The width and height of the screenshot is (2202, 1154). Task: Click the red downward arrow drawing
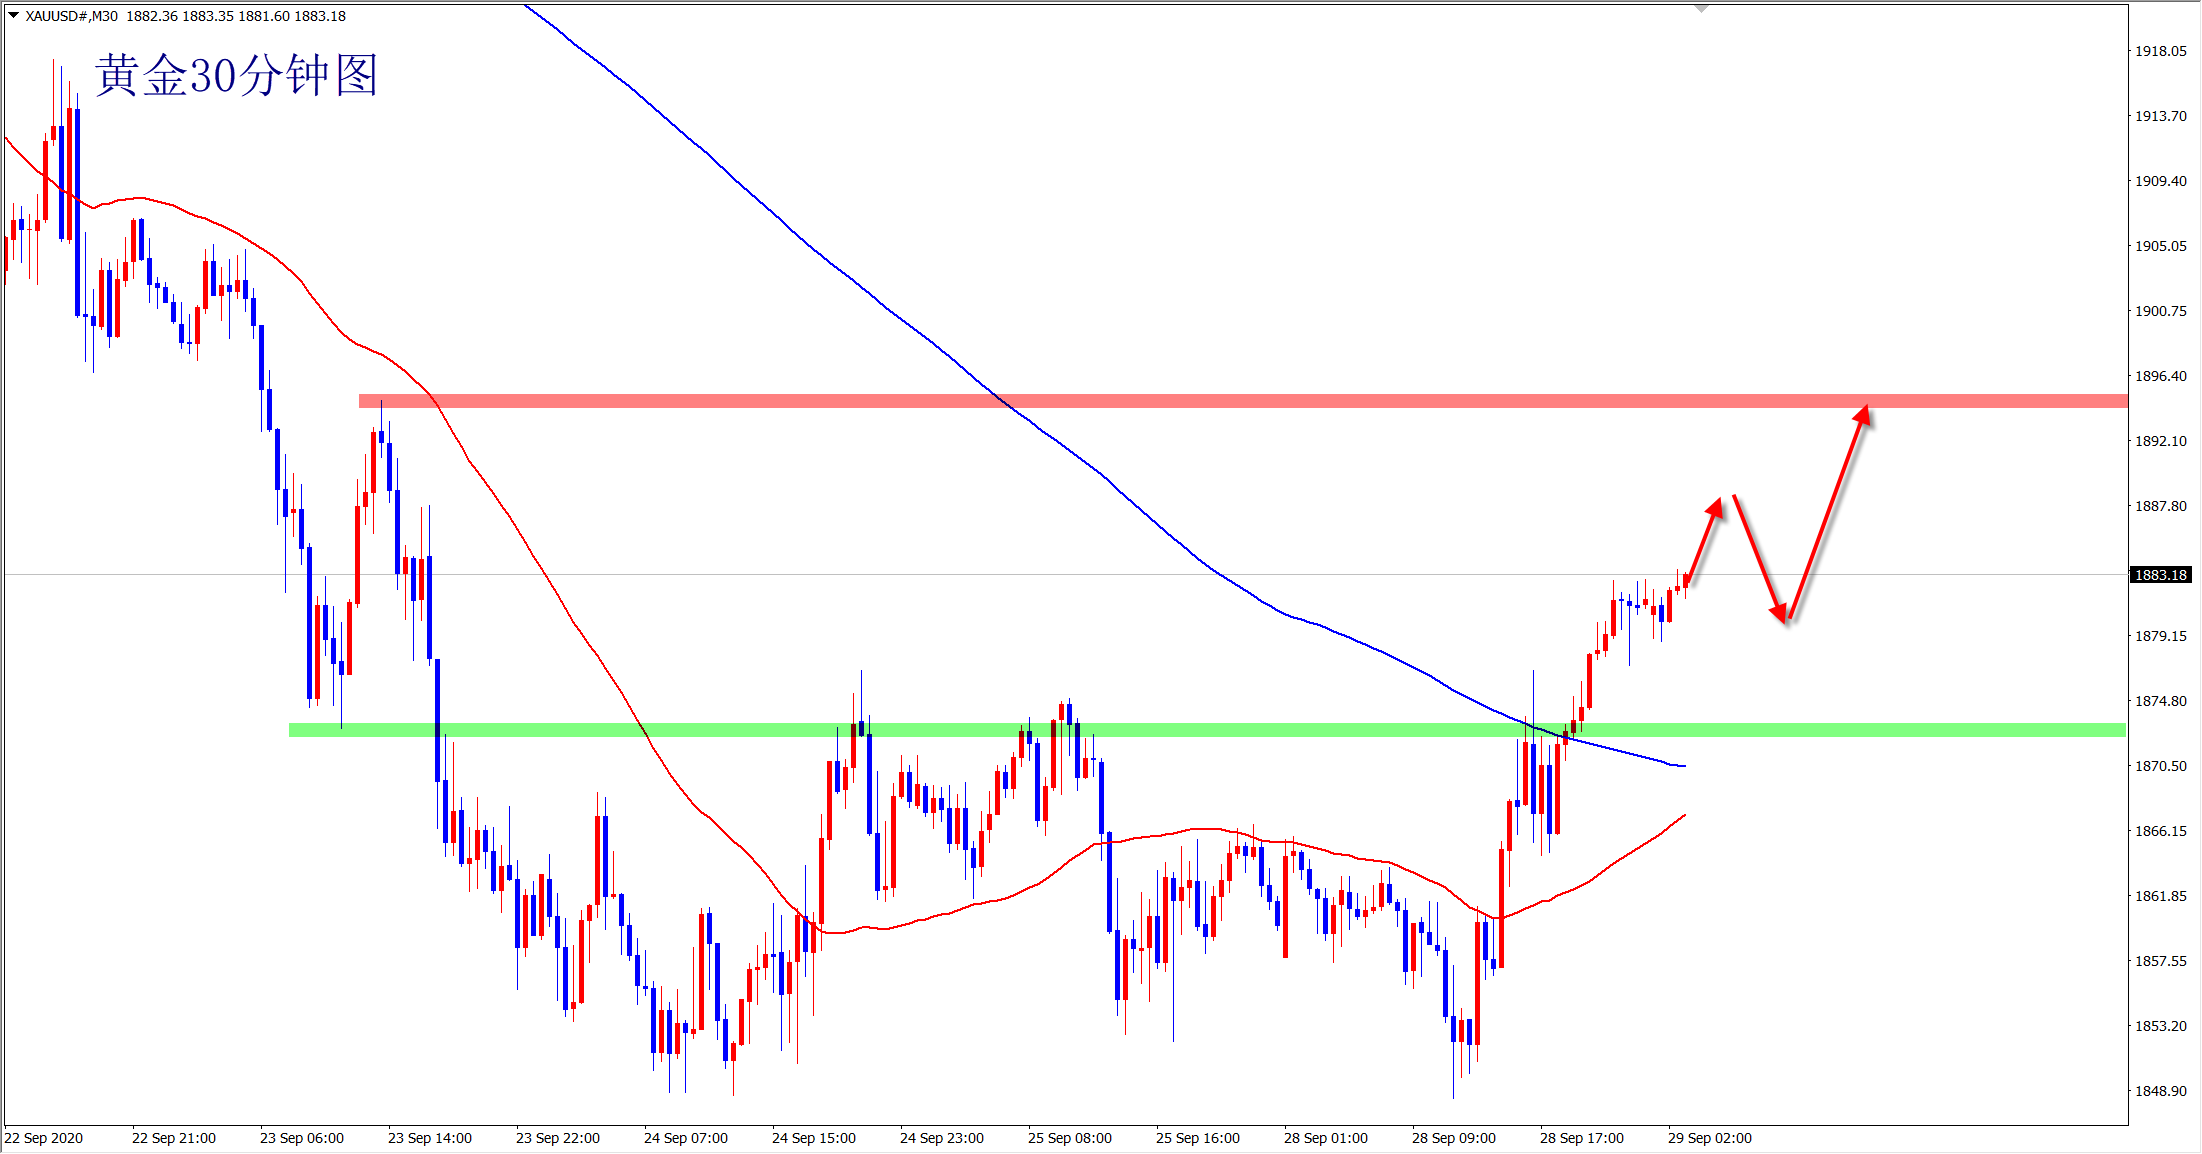tap(1759, 558)
